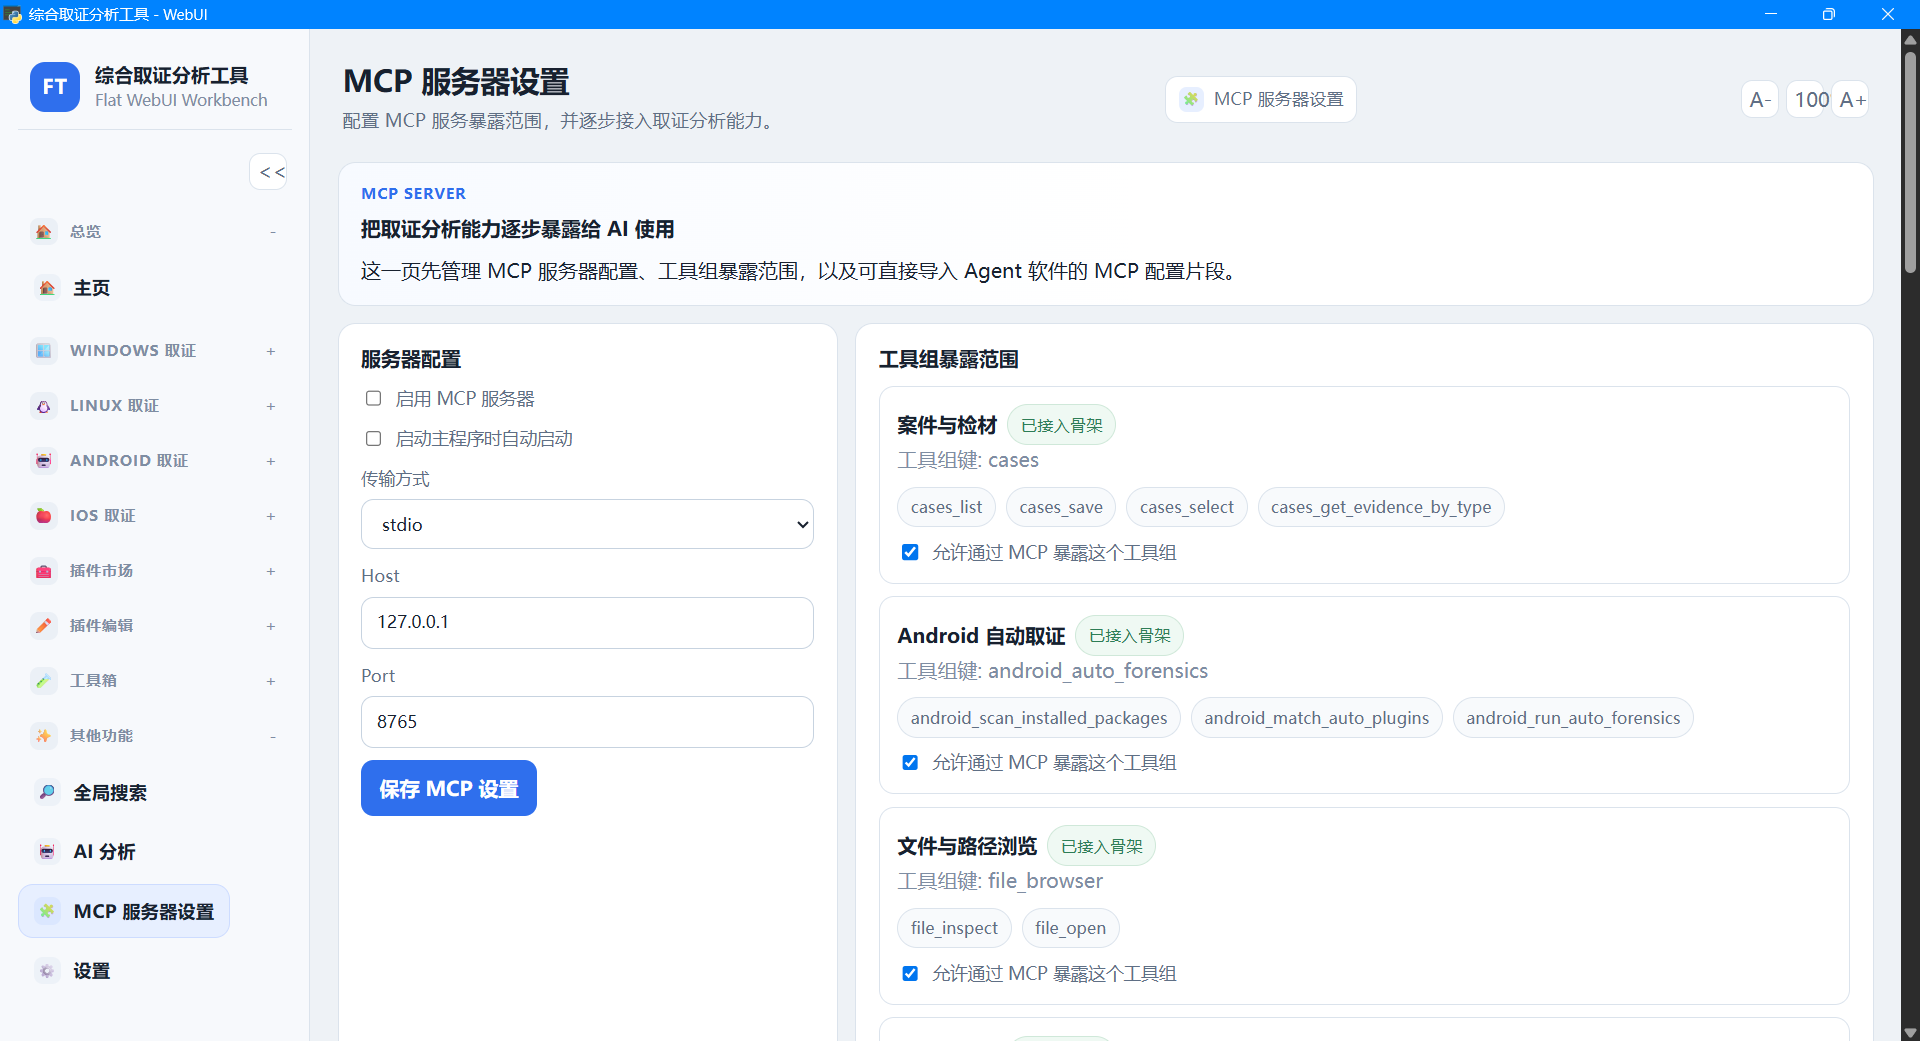The image size is (1920, 1041).
Task: Collapse sidebar with << button
Action: click(x=270, y=172)
